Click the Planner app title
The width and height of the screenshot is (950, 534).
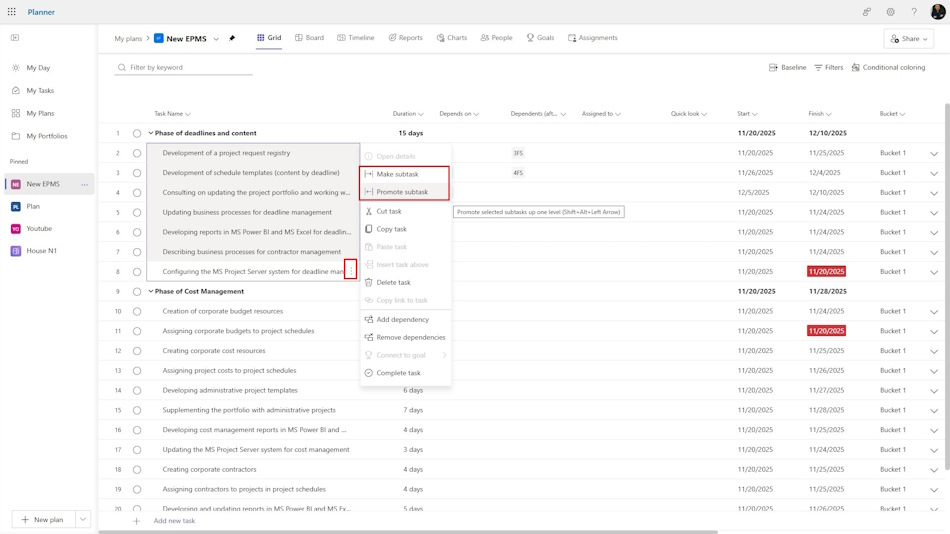[x=41, y=12]
